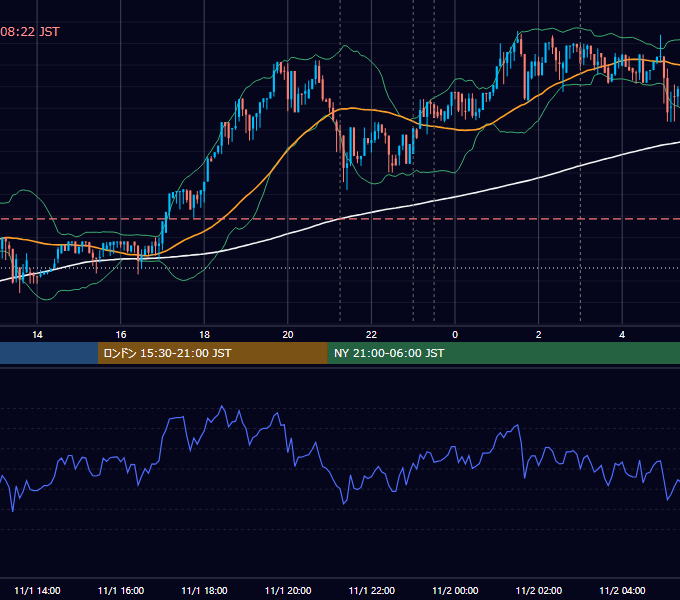Click the 22 hour axis label
Screen dimensions: 680x600
(371, 335)
